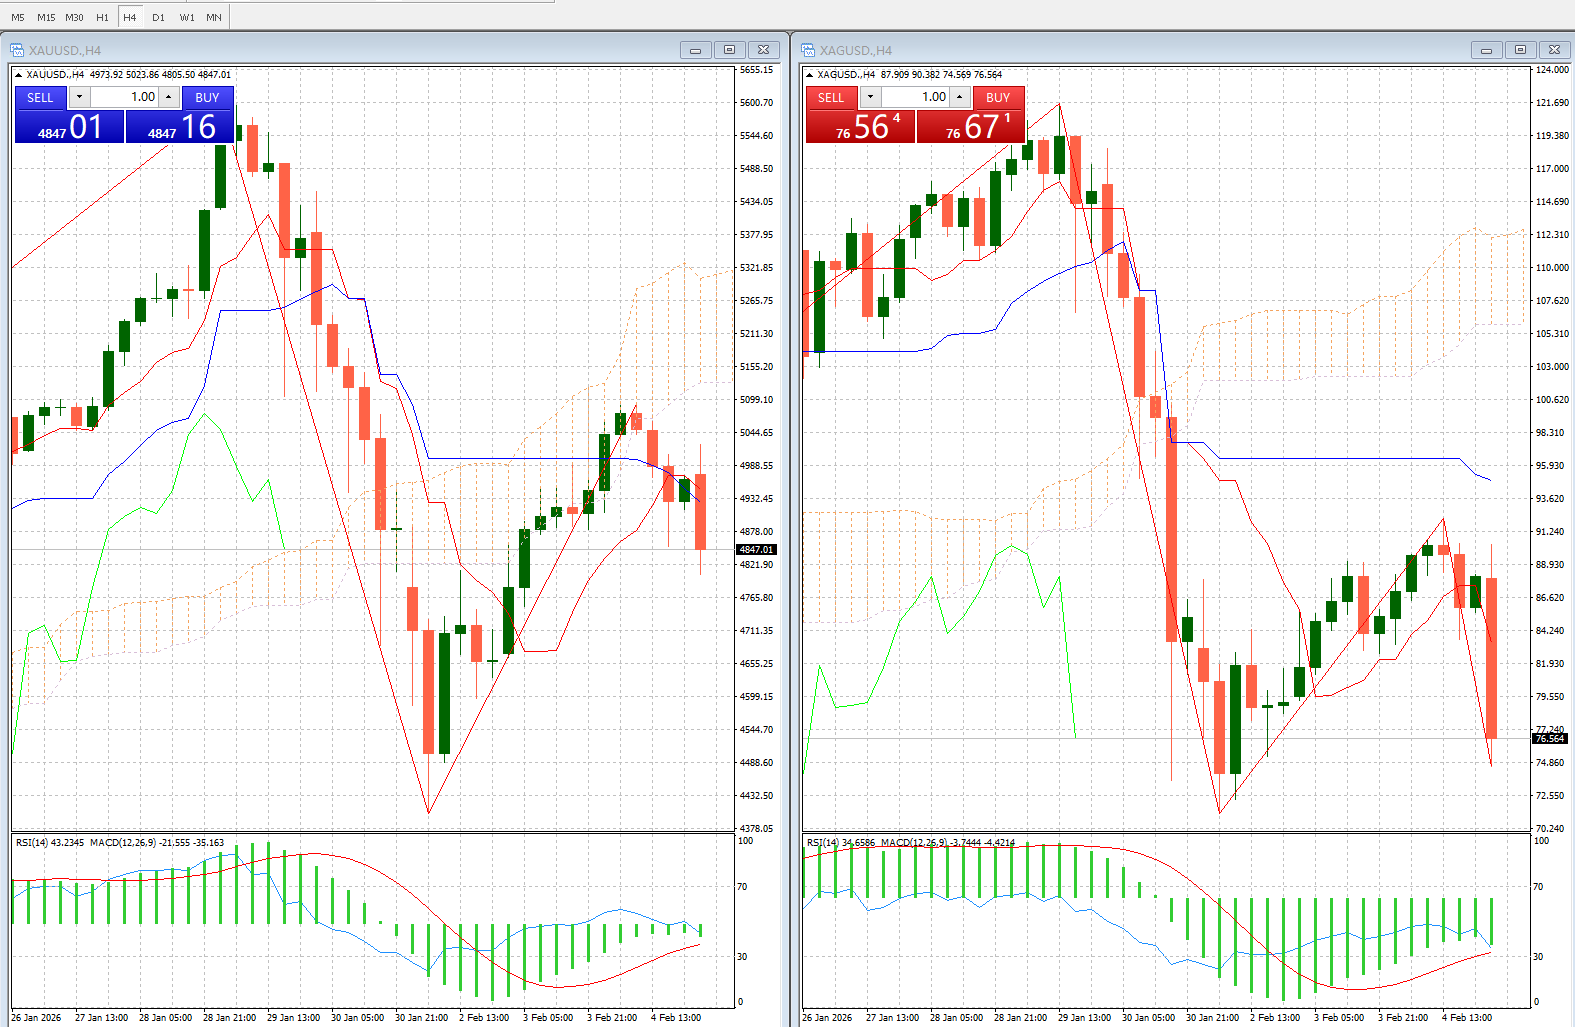Collapse the XAUUSD one-click trading panel
Screen dimensions: 1575x1027
point(18,74)
